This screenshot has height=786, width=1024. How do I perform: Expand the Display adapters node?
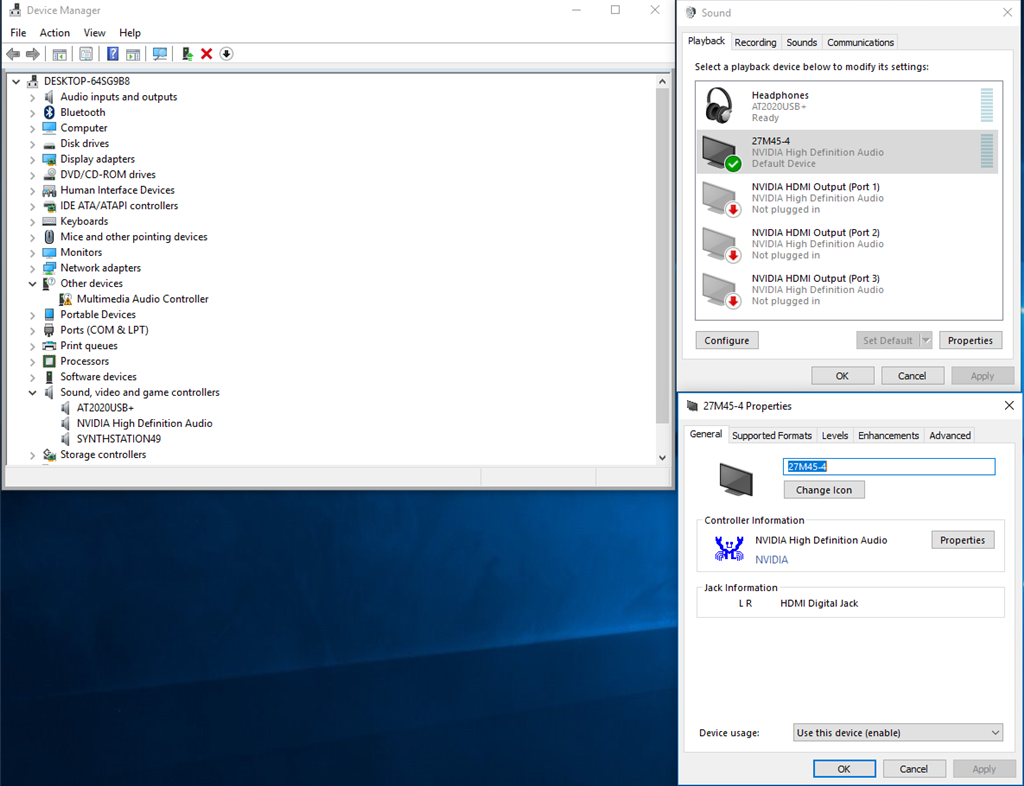point(33,159)
